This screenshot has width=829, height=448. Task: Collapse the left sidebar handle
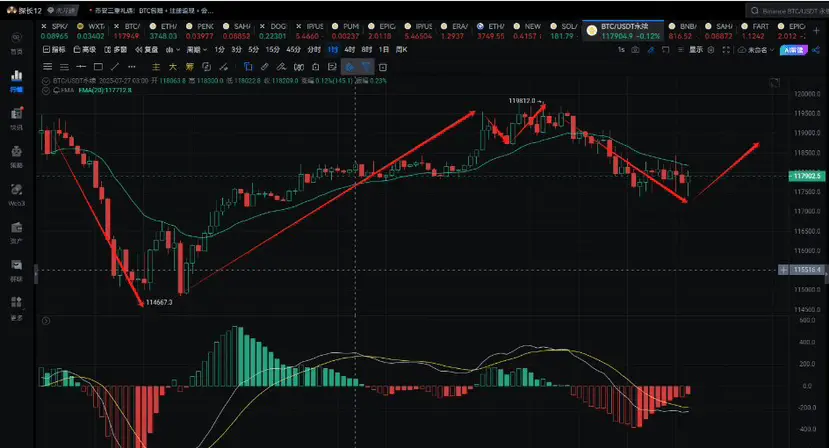tap(36, 275)
